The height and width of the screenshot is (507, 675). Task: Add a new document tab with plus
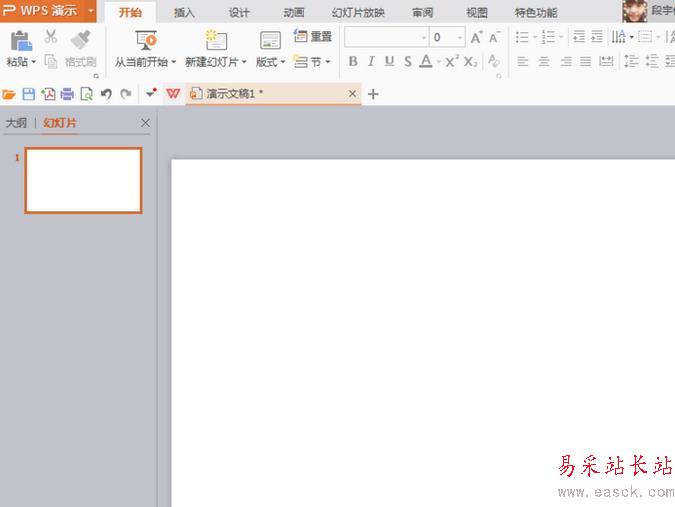click(373, 94)
